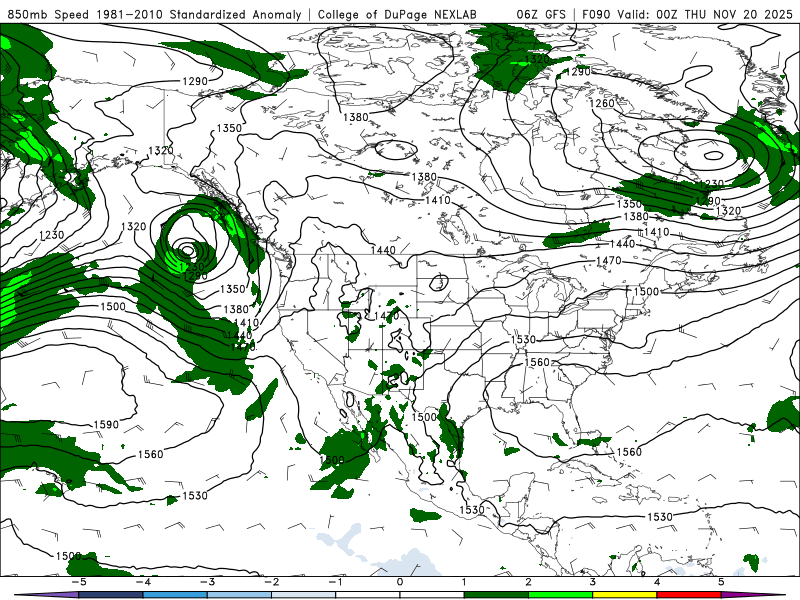
Task: Click the "1590" height contour label
Action: pos(106,424)
